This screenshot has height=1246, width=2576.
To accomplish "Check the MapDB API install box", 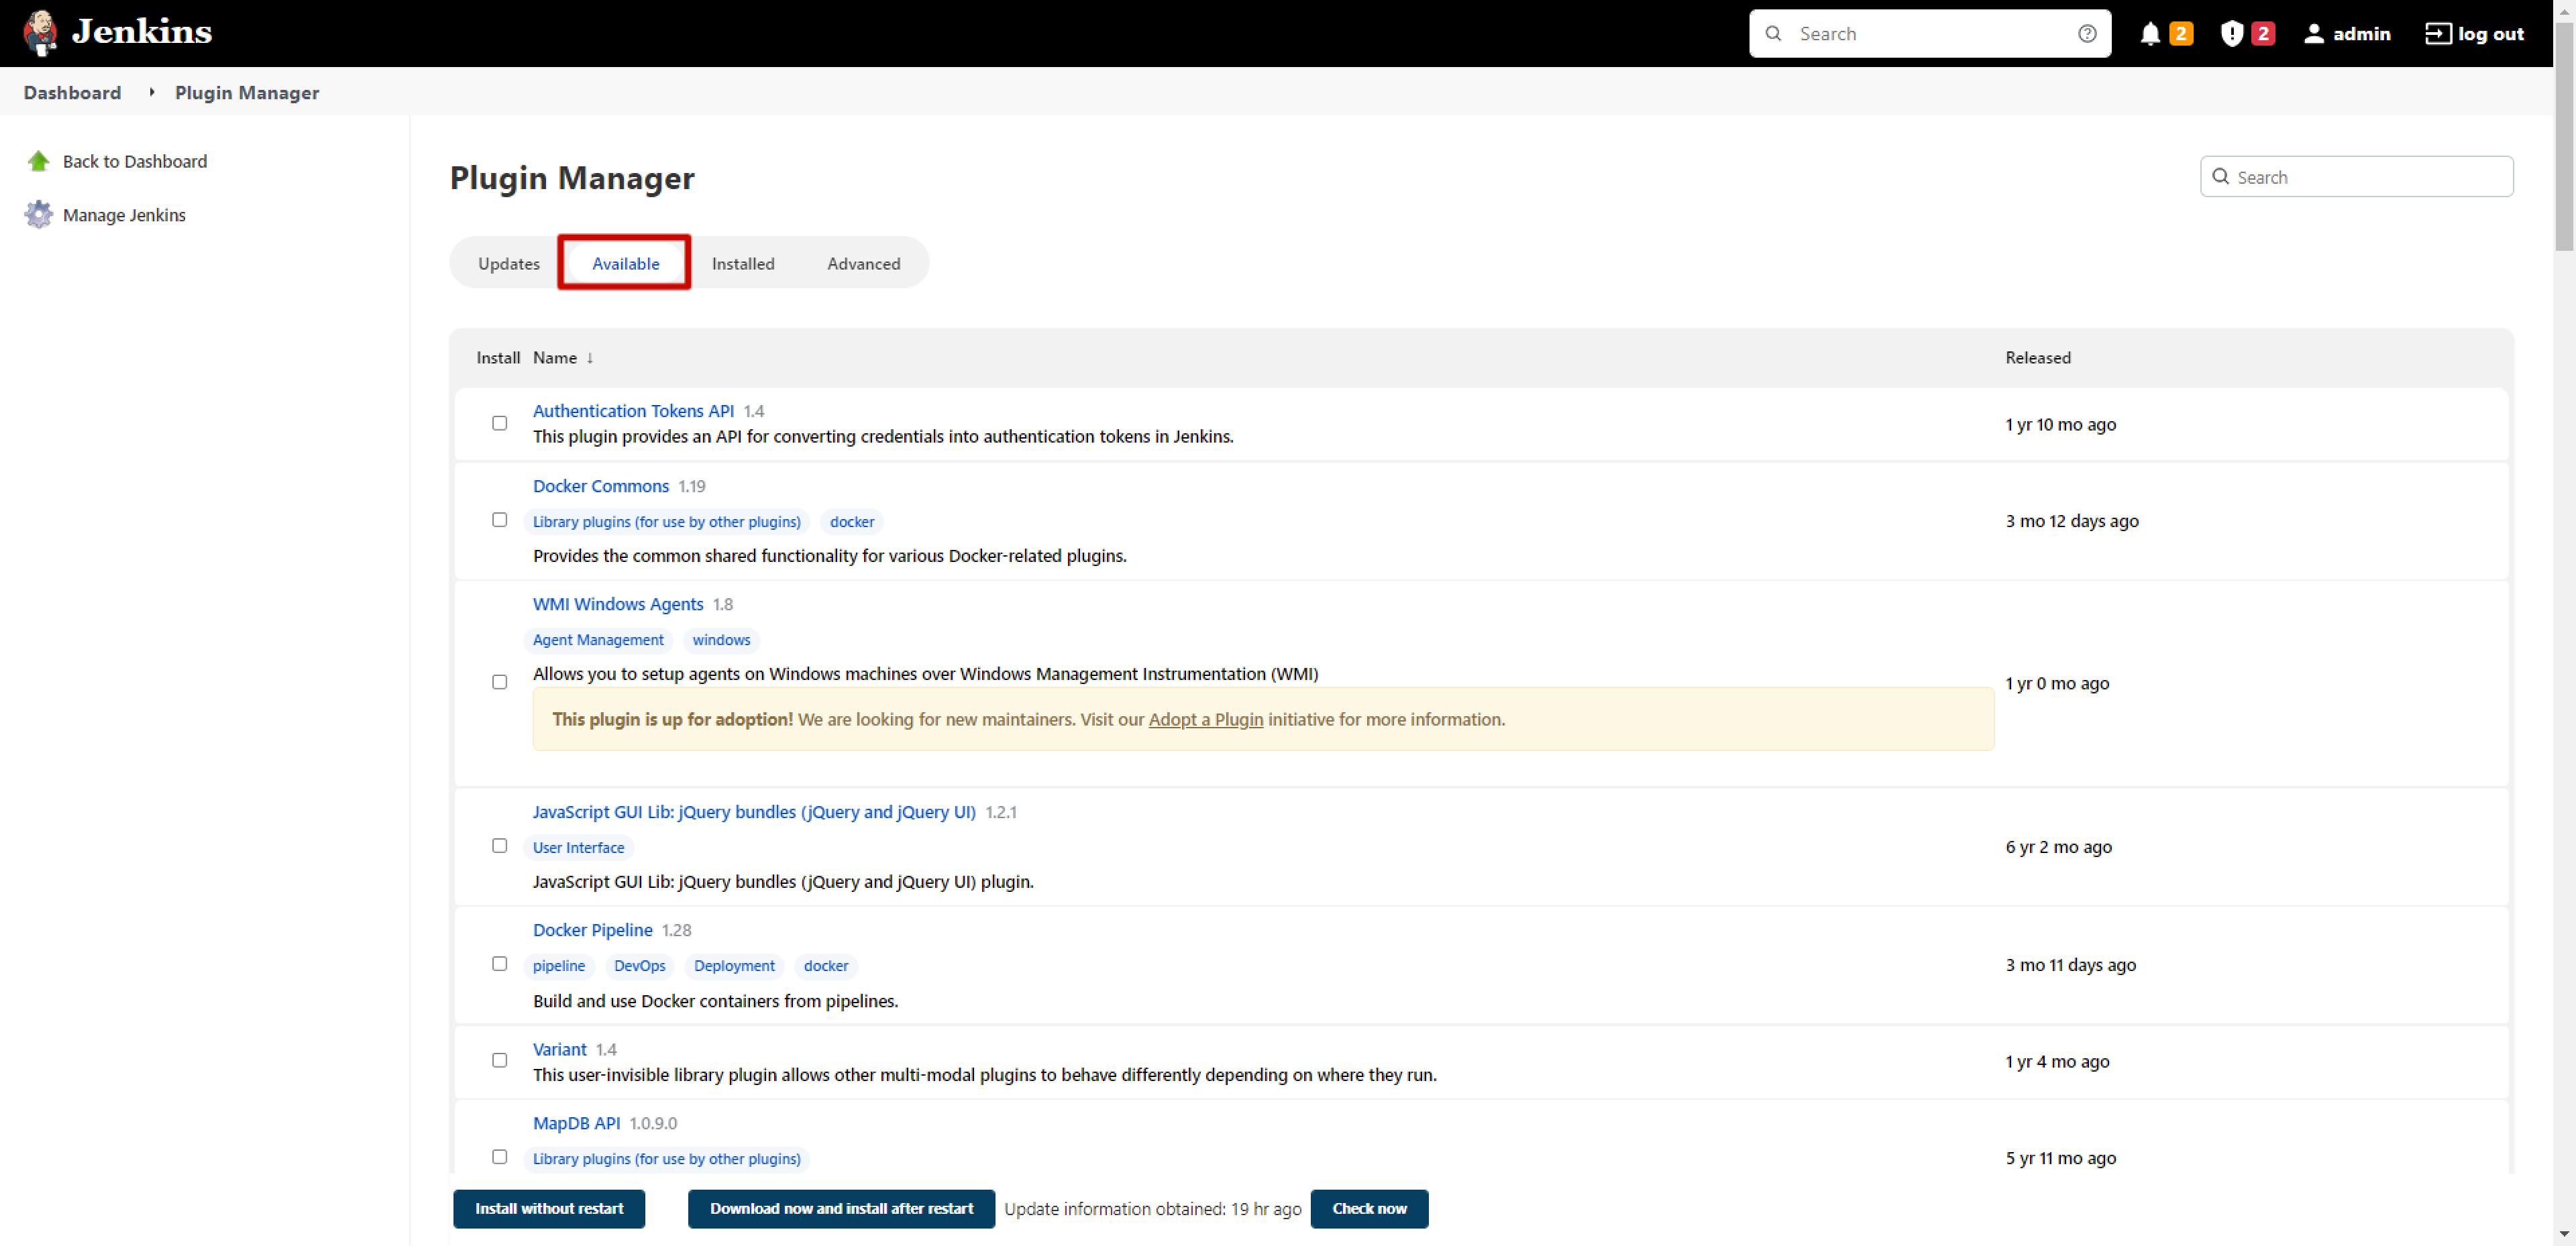I will point(499,1157).
